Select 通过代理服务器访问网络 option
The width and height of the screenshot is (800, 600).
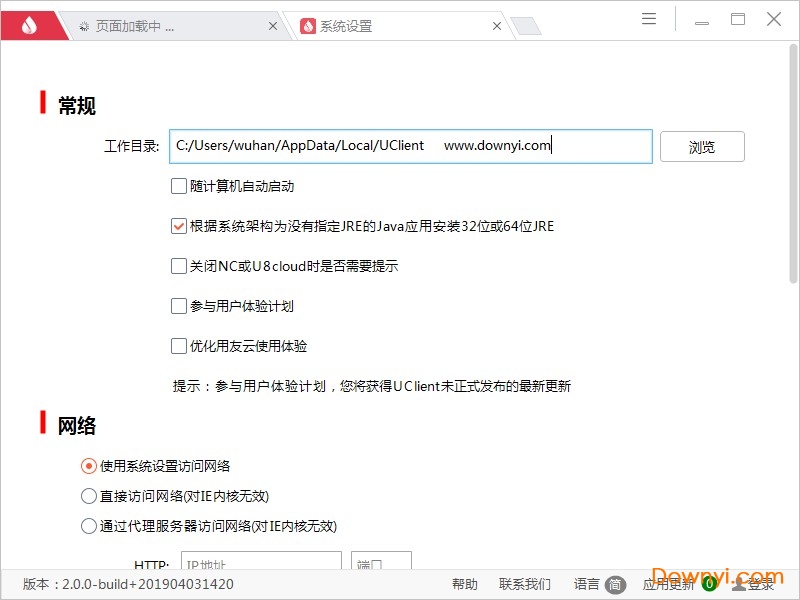(x=88, y=525)
